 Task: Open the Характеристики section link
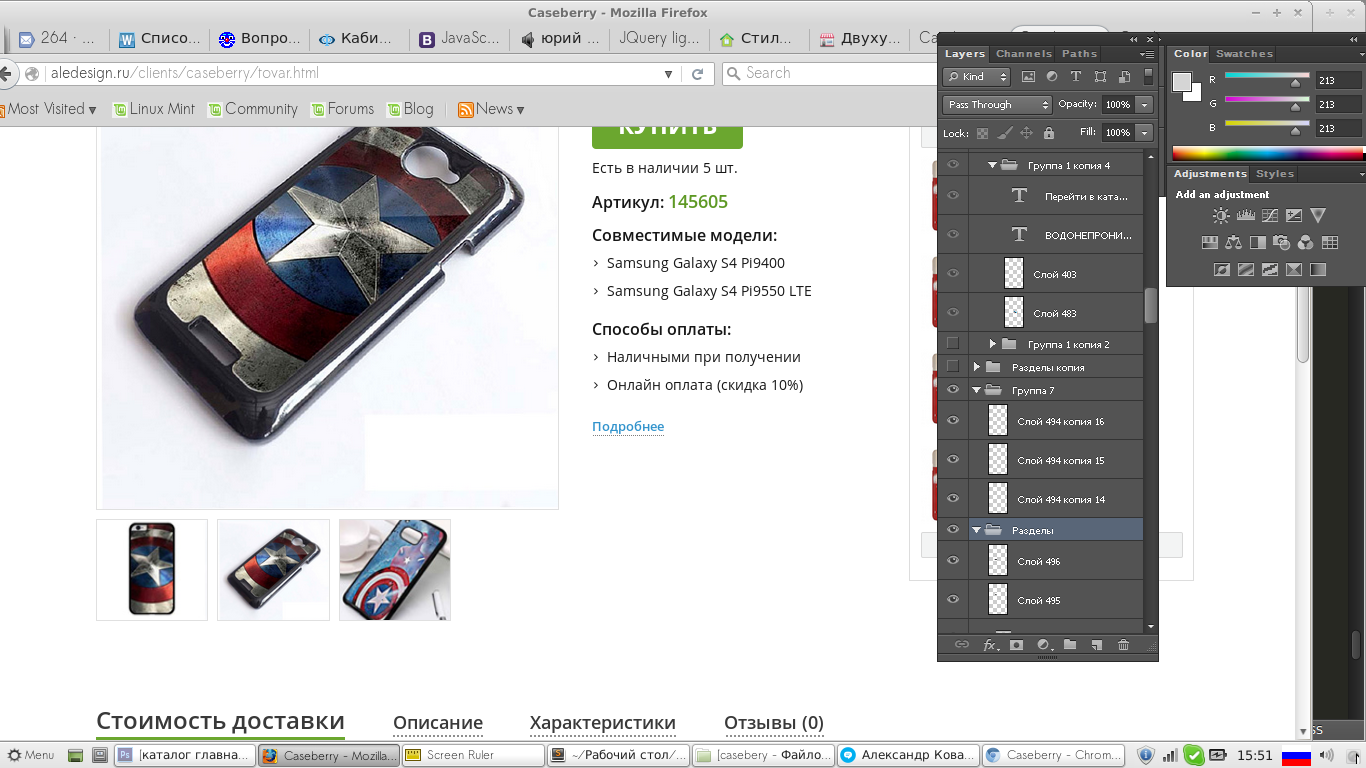click(x=603, y=723)
